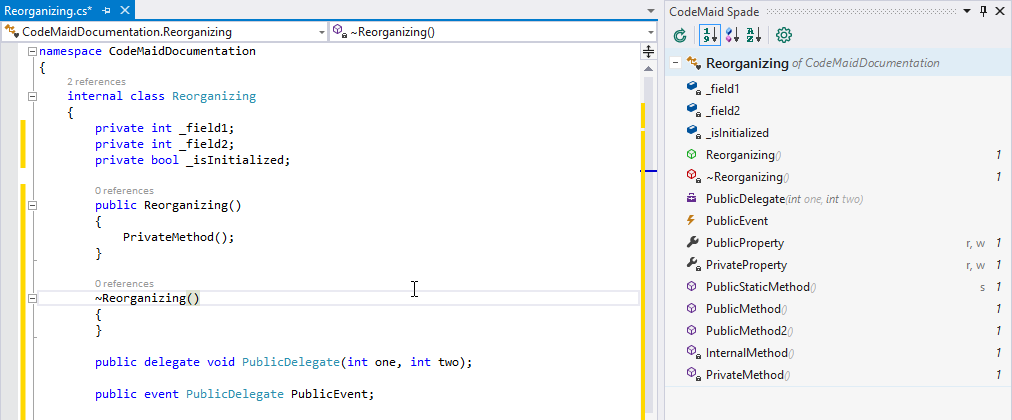
Task: Refresh the CodeMaid Spade panel
Action: [x=680, y=35]
